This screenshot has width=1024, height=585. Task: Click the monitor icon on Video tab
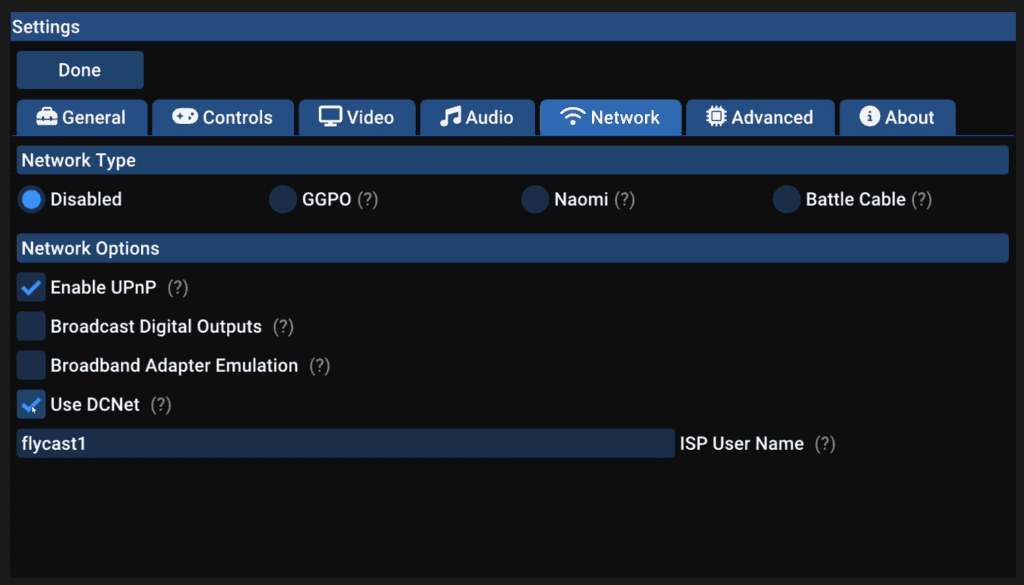[x=330, y=117]
